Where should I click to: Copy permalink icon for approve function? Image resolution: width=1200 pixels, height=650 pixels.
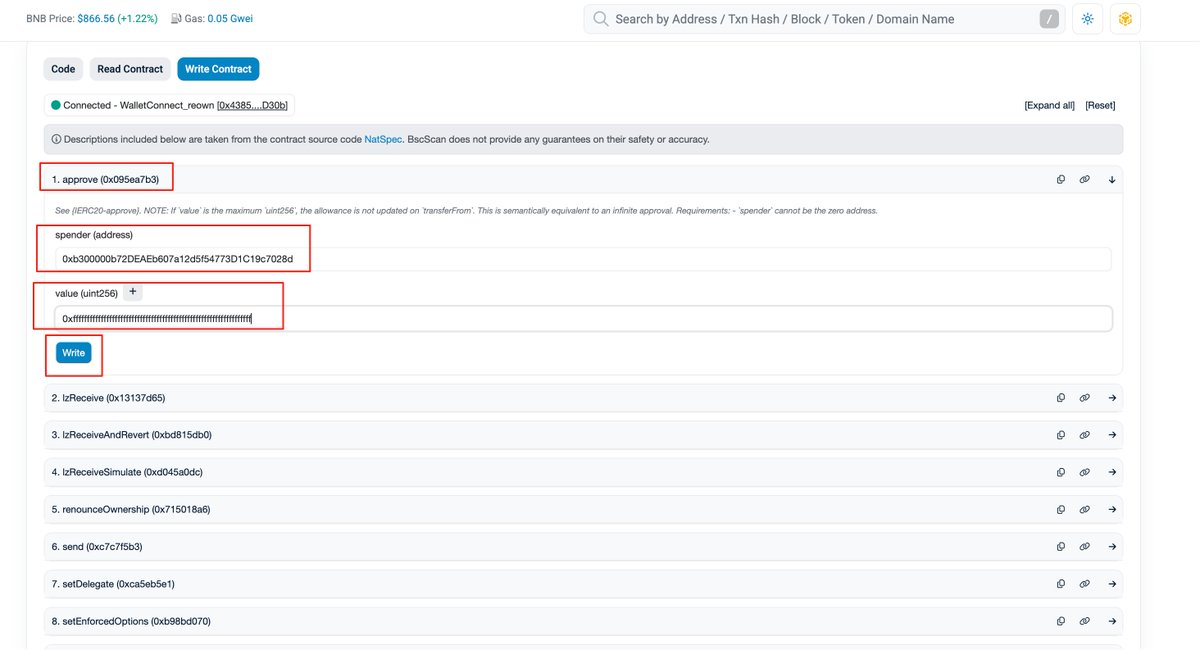[x=1085, y=180]
